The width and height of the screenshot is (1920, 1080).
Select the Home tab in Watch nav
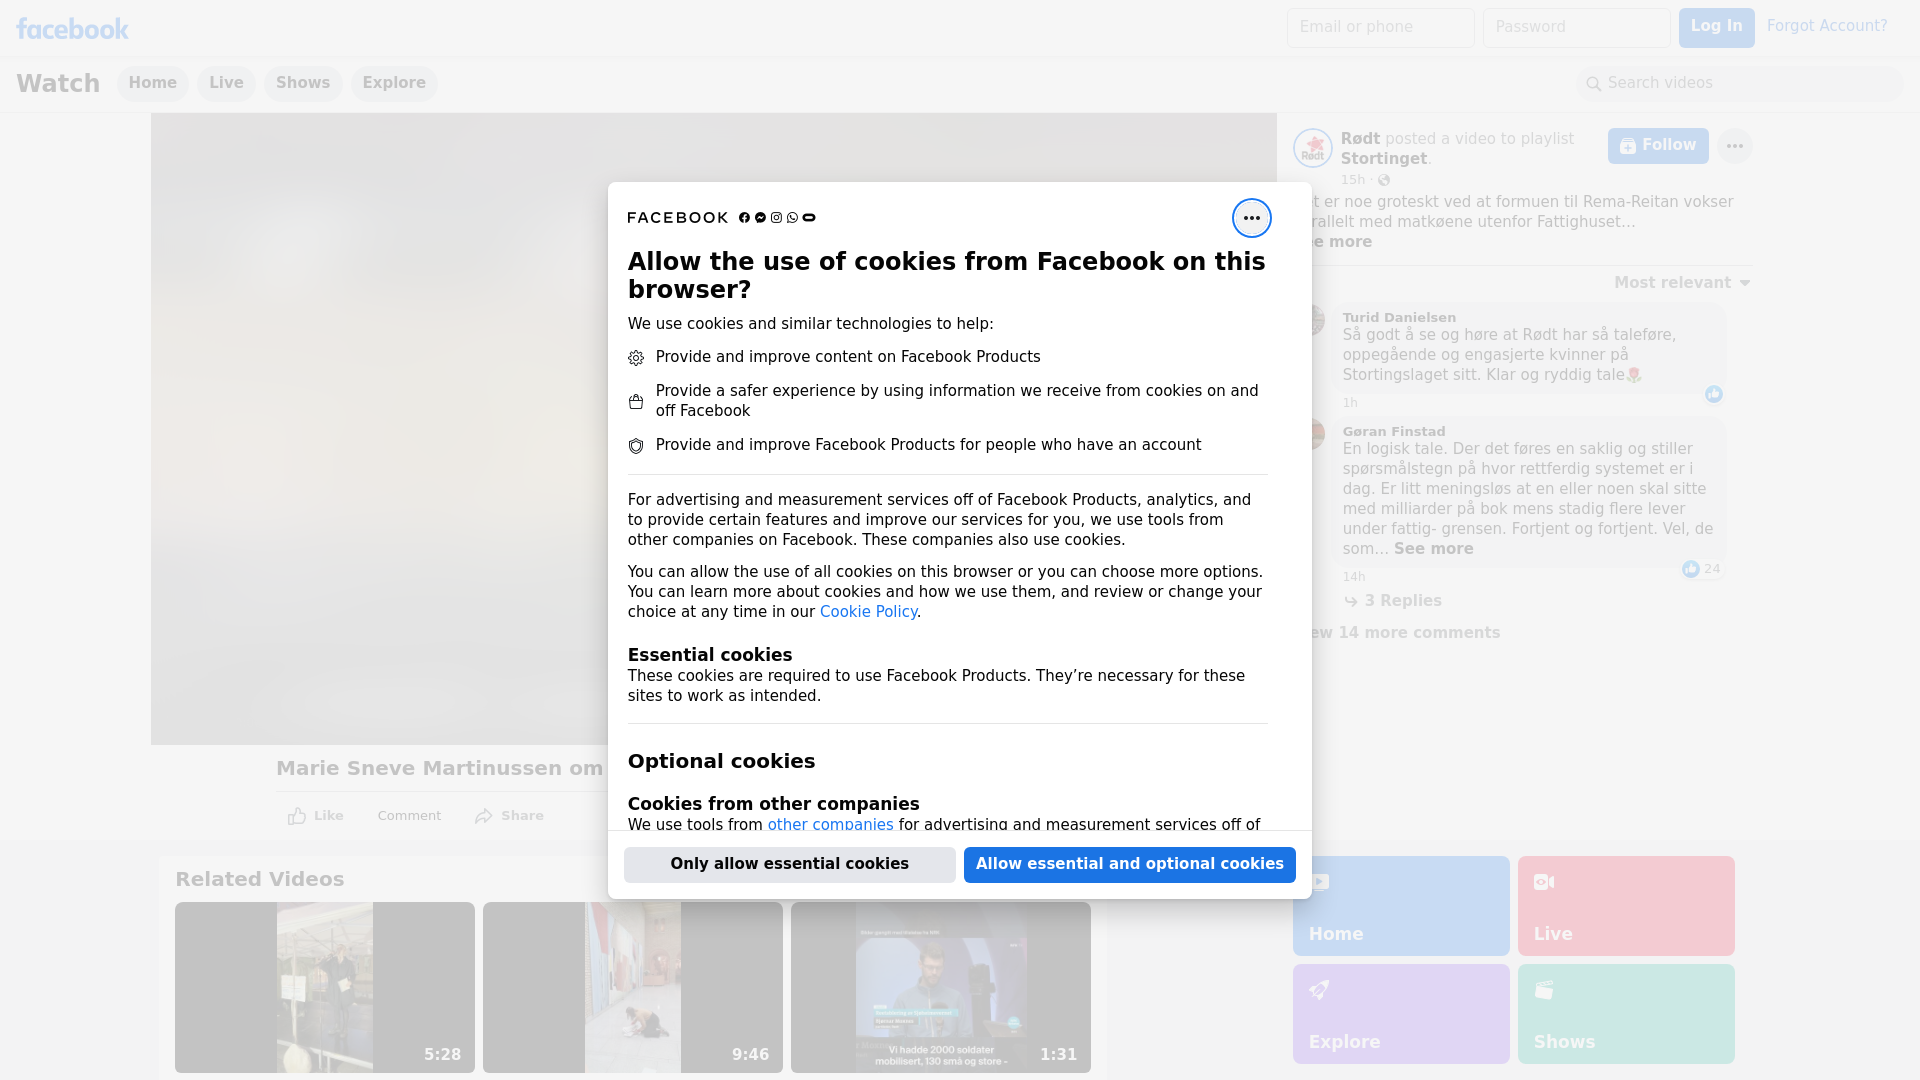pos(152,83)
